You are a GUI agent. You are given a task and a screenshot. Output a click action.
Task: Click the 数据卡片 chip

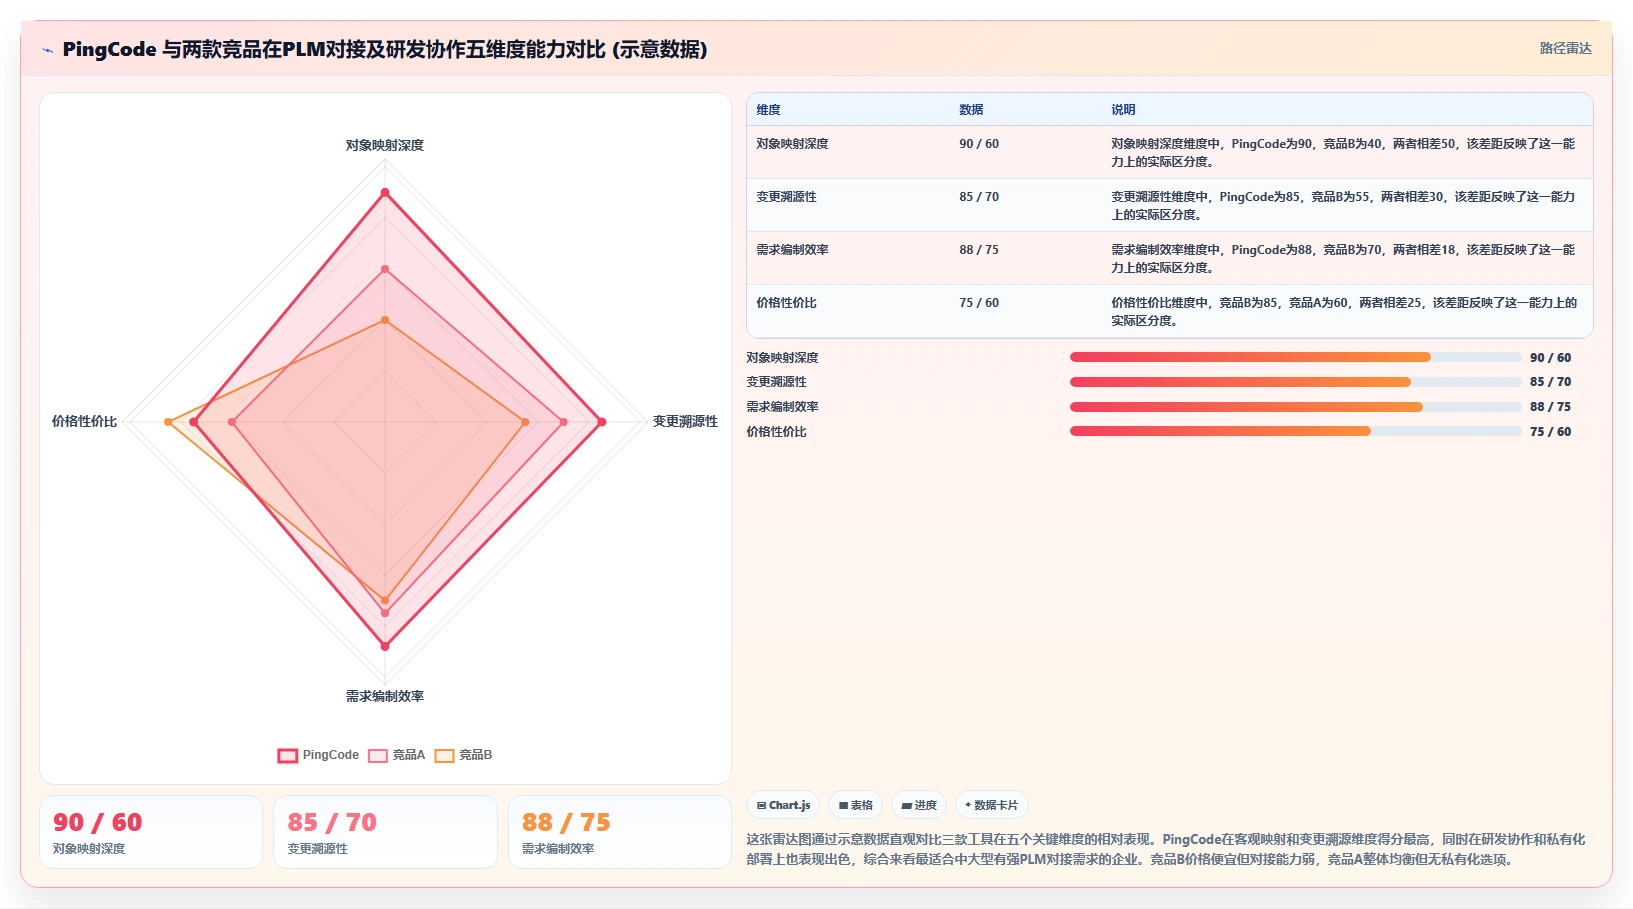(991, 805)
